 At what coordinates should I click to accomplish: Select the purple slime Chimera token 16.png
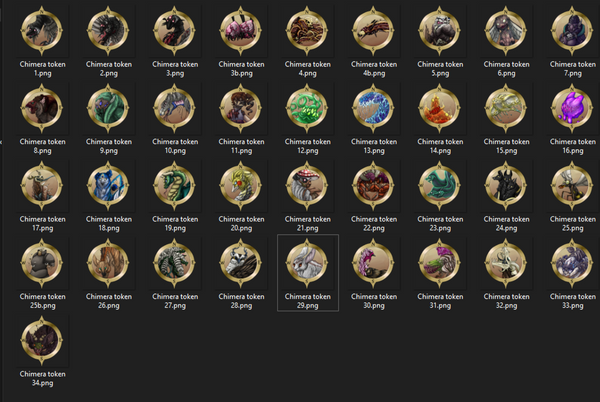(572, 109)
